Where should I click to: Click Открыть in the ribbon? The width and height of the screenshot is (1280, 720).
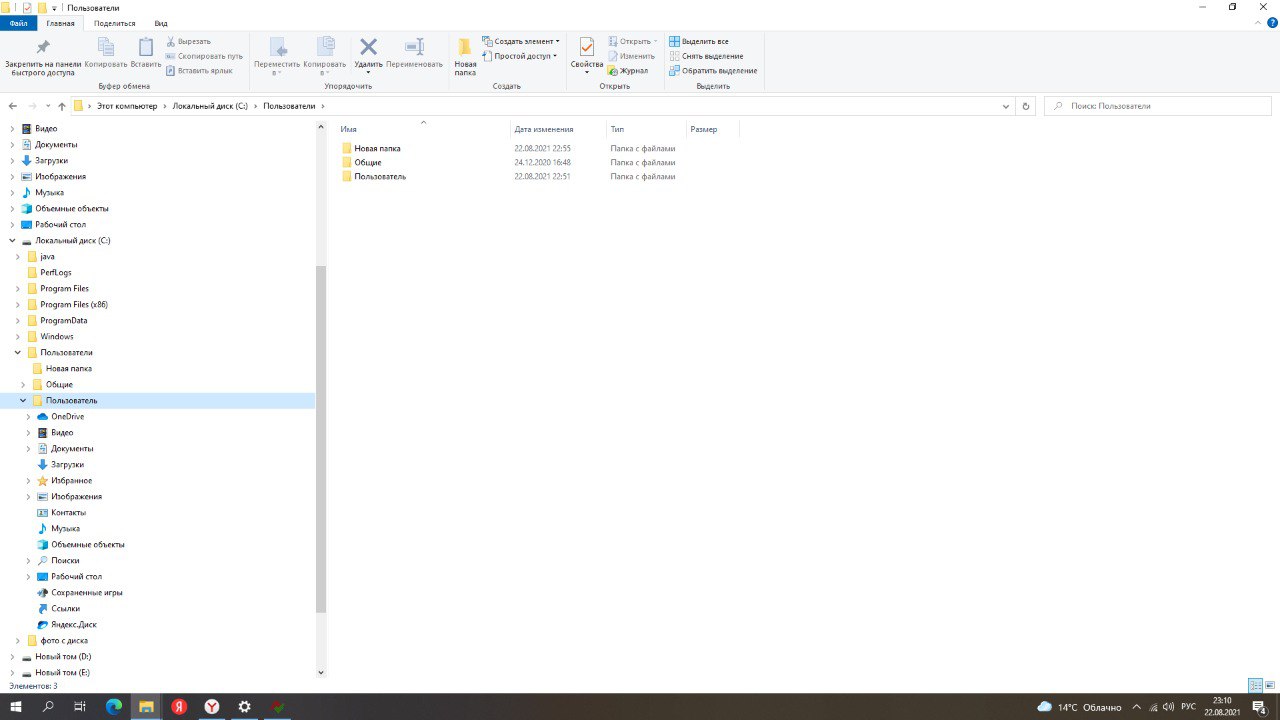[x=633, y=42]
